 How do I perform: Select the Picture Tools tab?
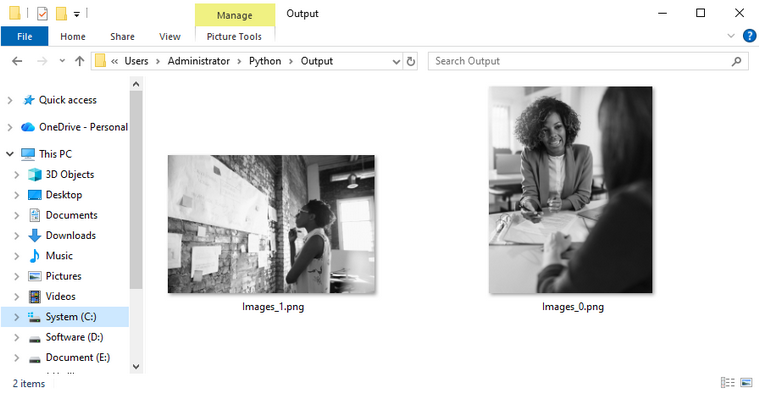(x=234, y=36)
